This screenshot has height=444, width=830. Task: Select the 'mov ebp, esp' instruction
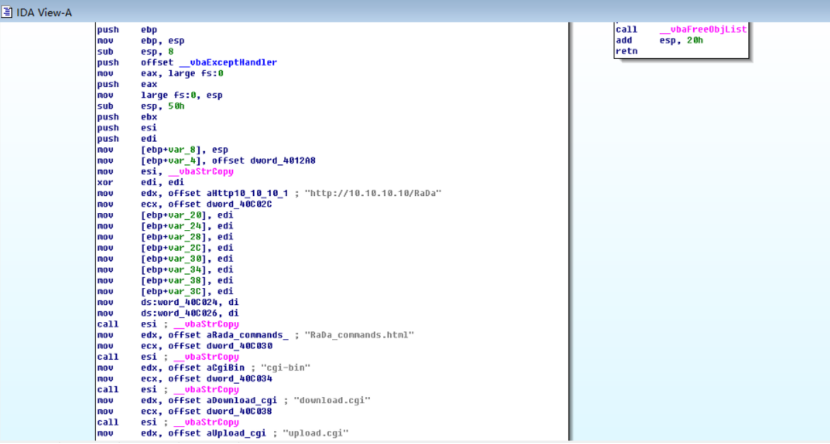coord(141,41)
